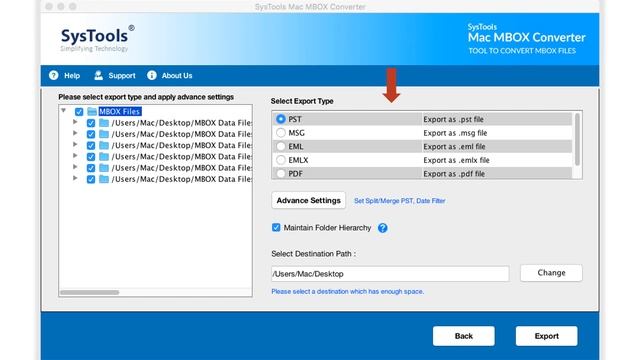Select PST export type radio button
This screenshot has width=640, height=360.
point(281,119)
